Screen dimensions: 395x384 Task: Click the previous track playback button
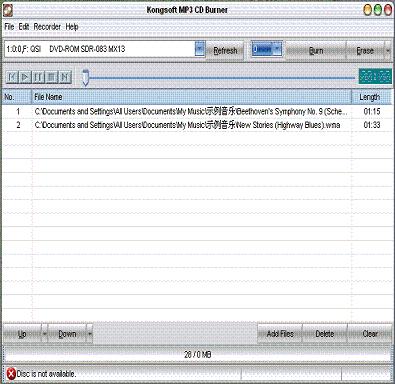coord(12,77)
